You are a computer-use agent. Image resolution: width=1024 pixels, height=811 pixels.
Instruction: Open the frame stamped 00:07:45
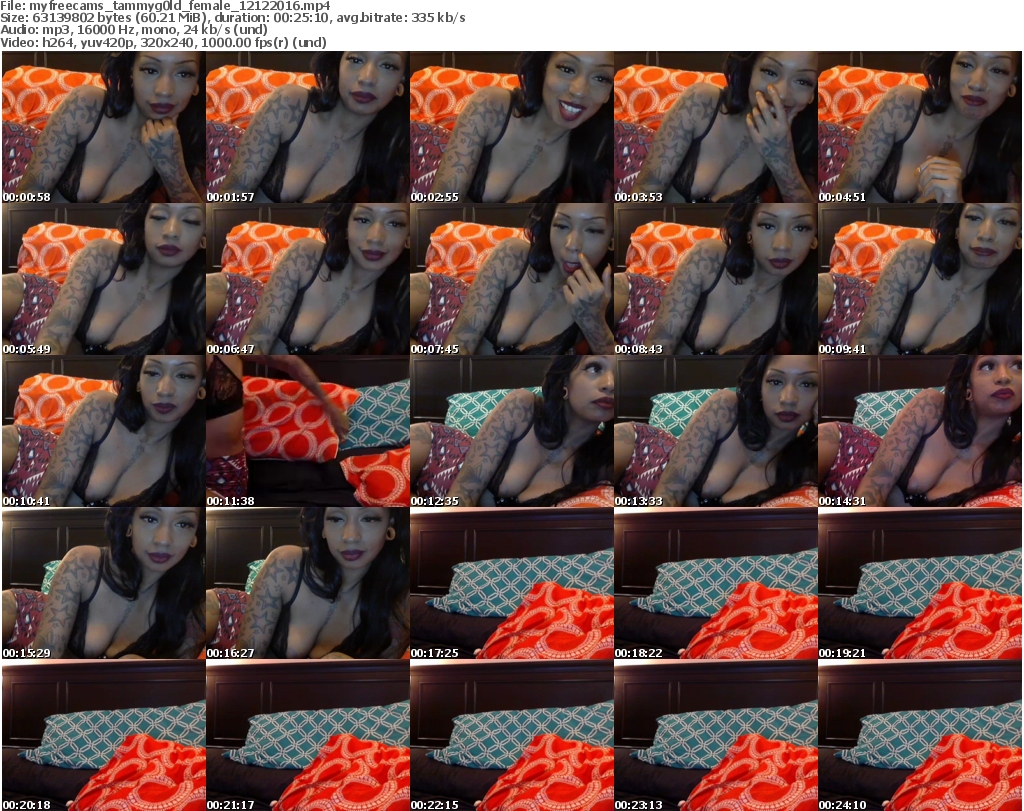point(511,279)
